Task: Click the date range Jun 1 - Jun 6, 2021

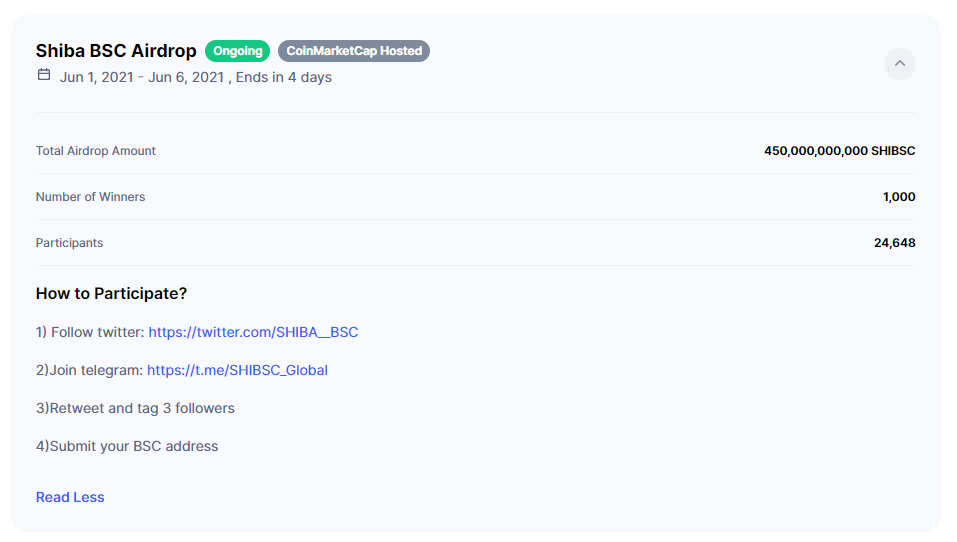Action: point(142,78)
